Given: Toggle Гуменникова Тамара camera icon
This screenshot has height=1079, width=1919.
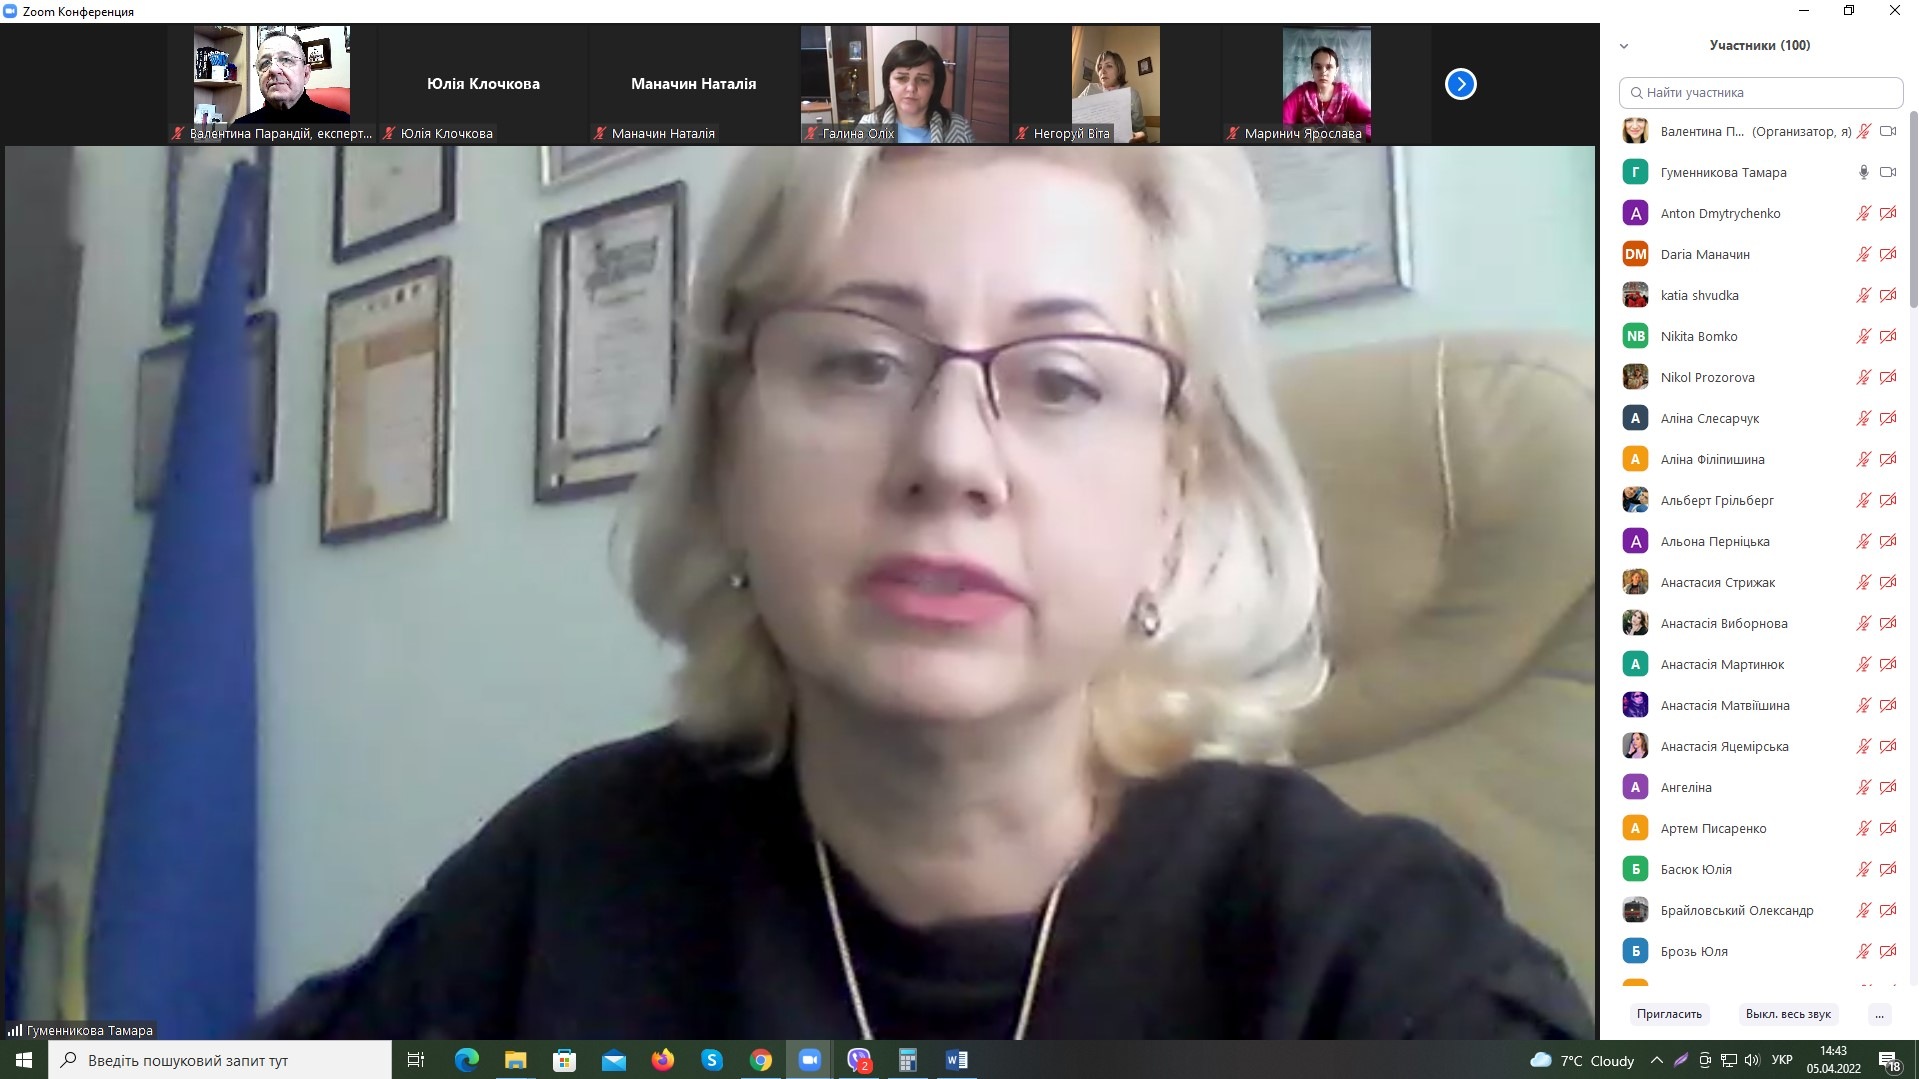Looking at the screenshot, I should (1888, 172).
